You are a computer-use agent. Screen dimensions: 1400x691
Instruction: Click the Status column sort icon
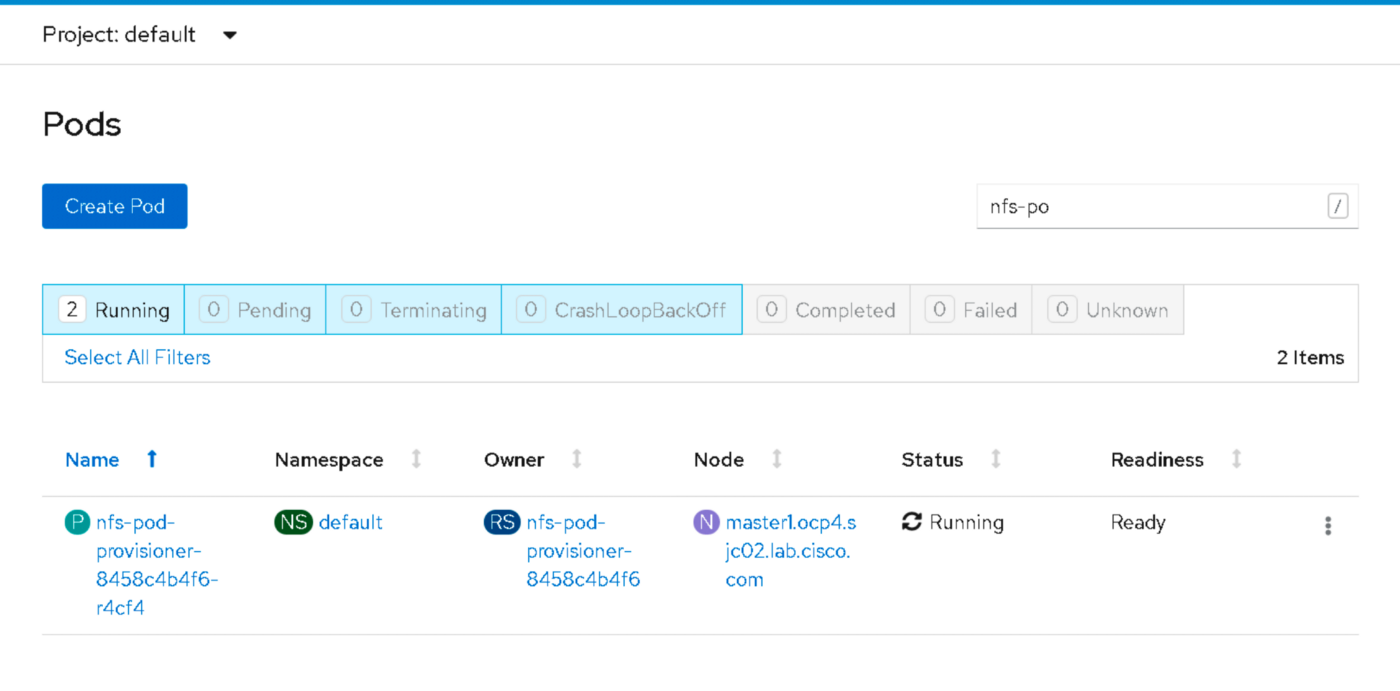point(995,459)
